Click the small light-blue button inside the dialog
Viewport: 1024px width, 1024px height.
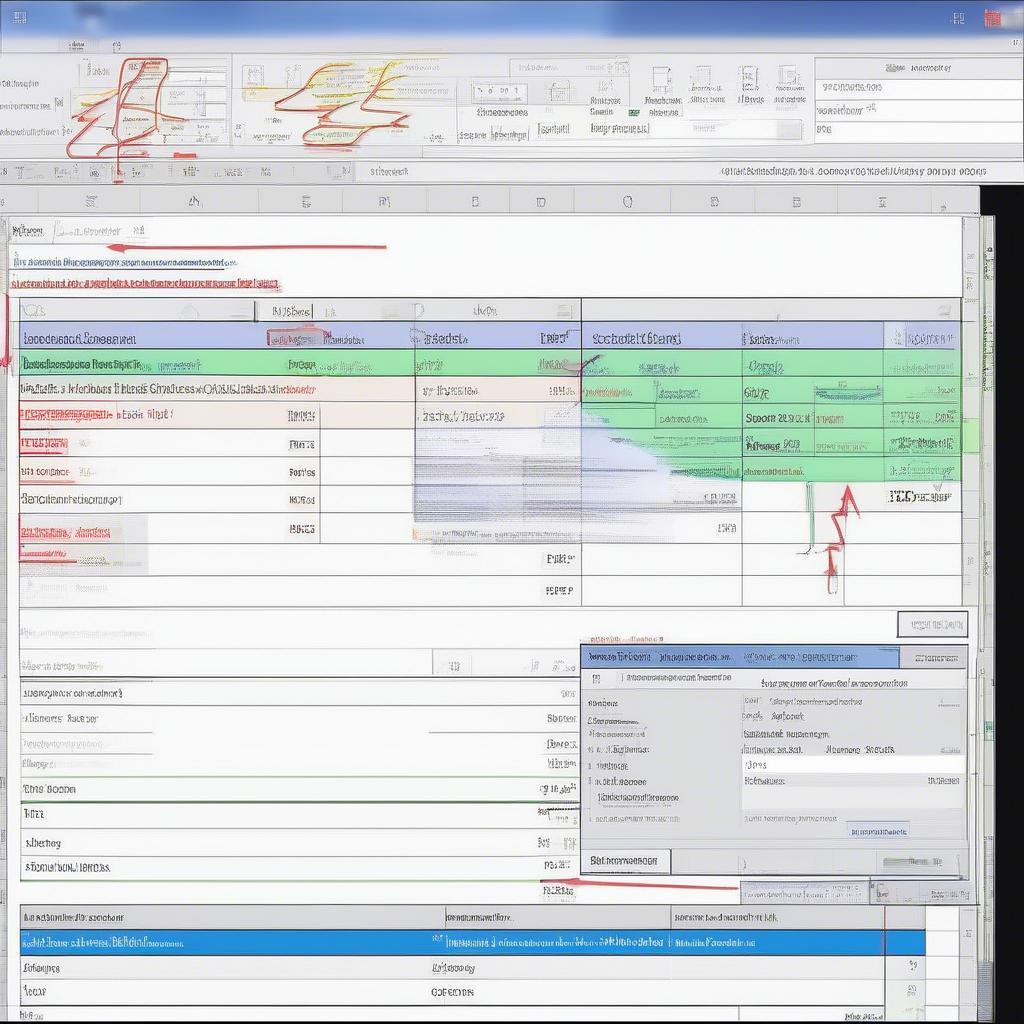pos(878,831)
